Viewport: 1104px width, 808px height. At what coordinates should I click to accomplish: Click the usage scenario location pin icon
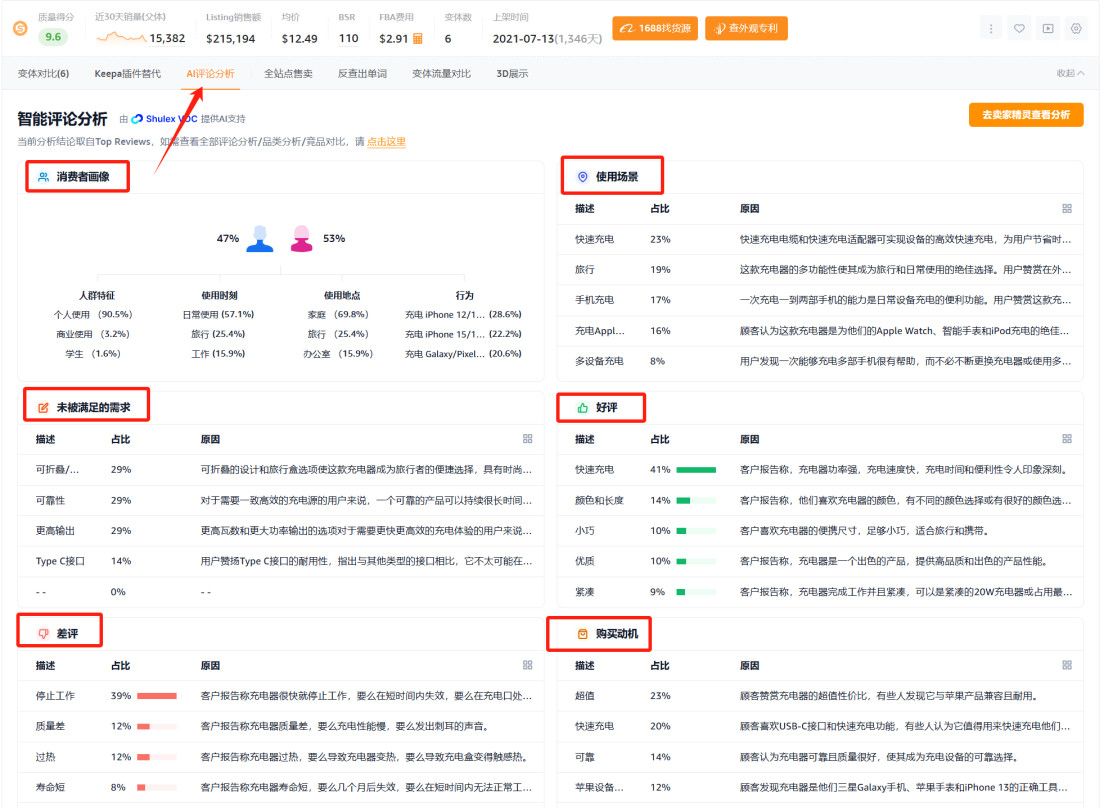click(x=582, y=177)
